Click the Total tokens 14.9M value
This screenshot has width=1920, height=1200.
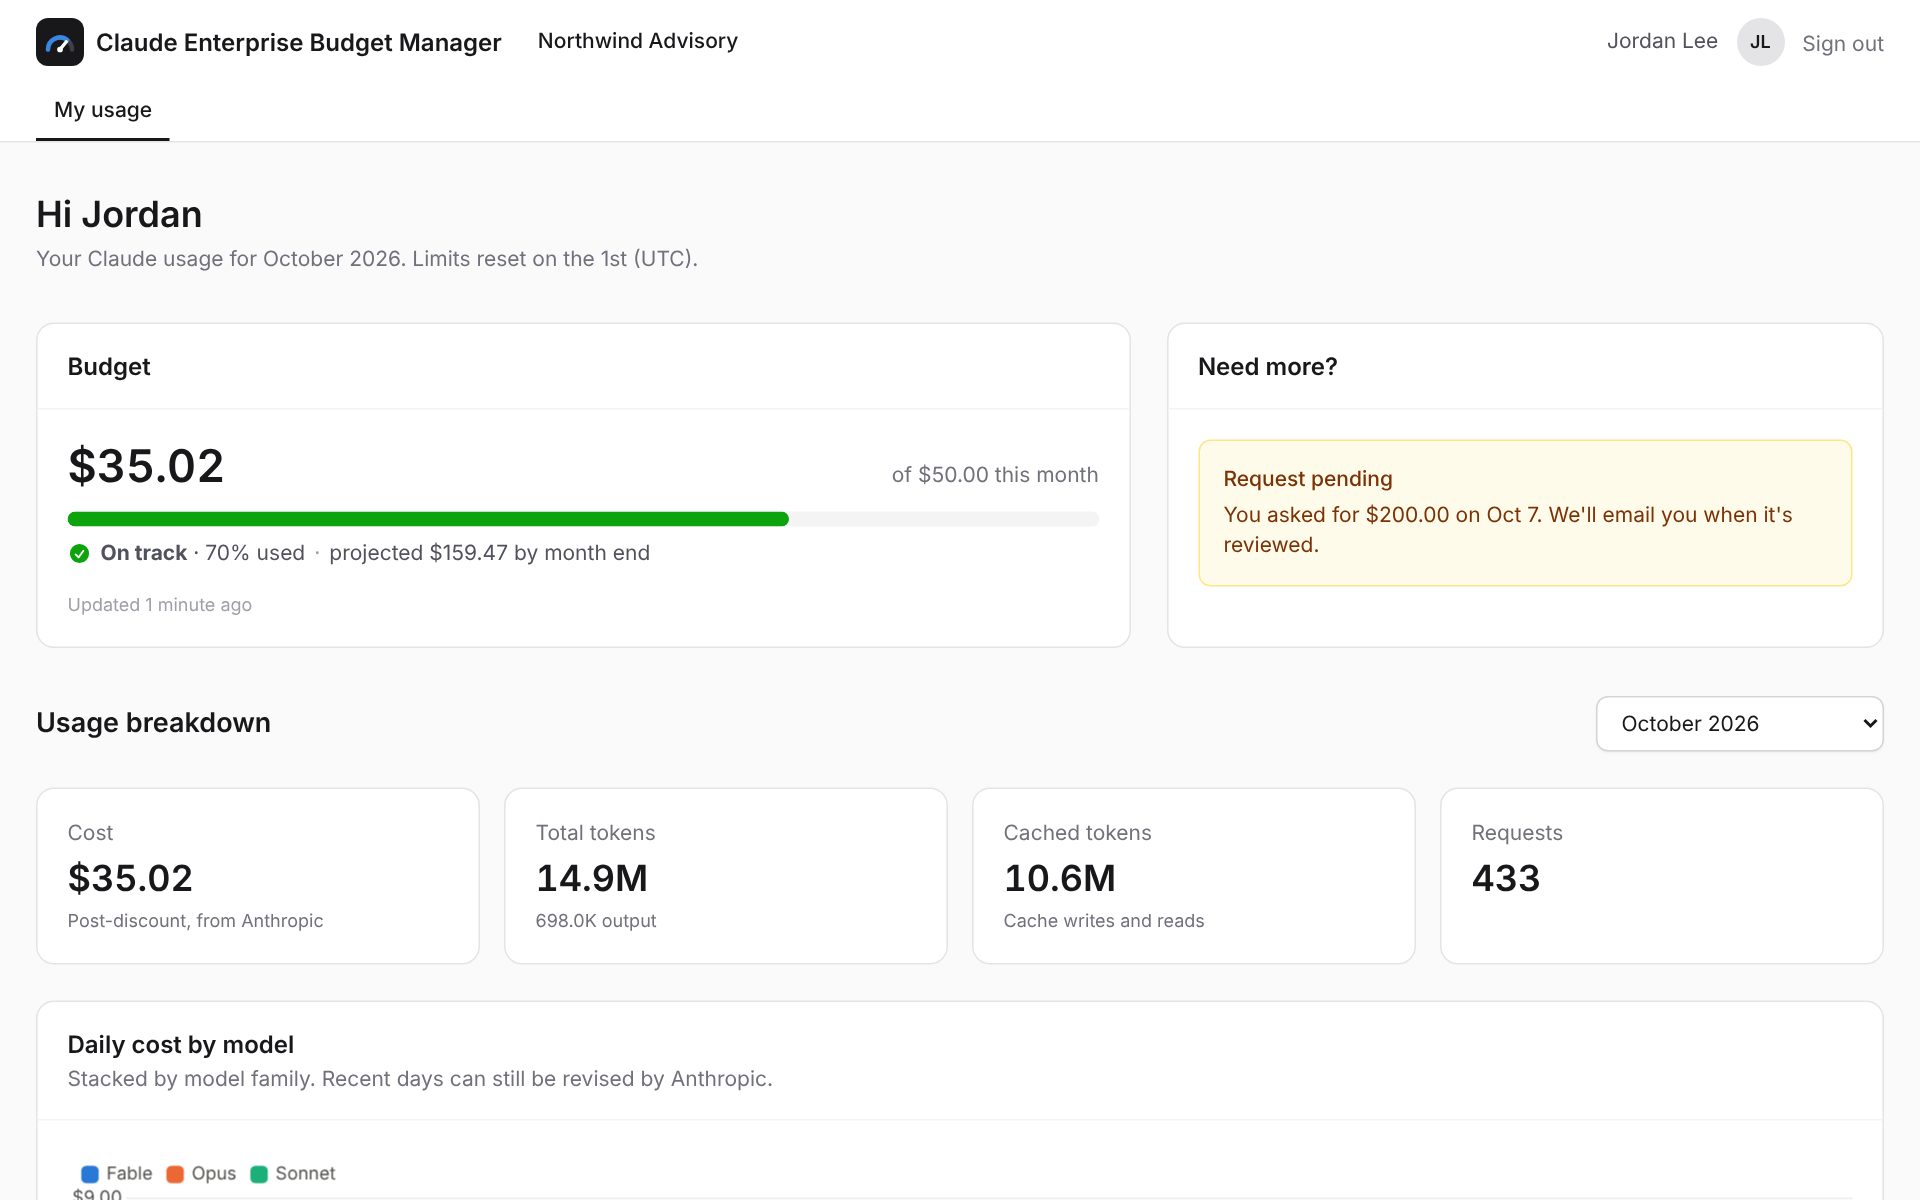point(592,878)
